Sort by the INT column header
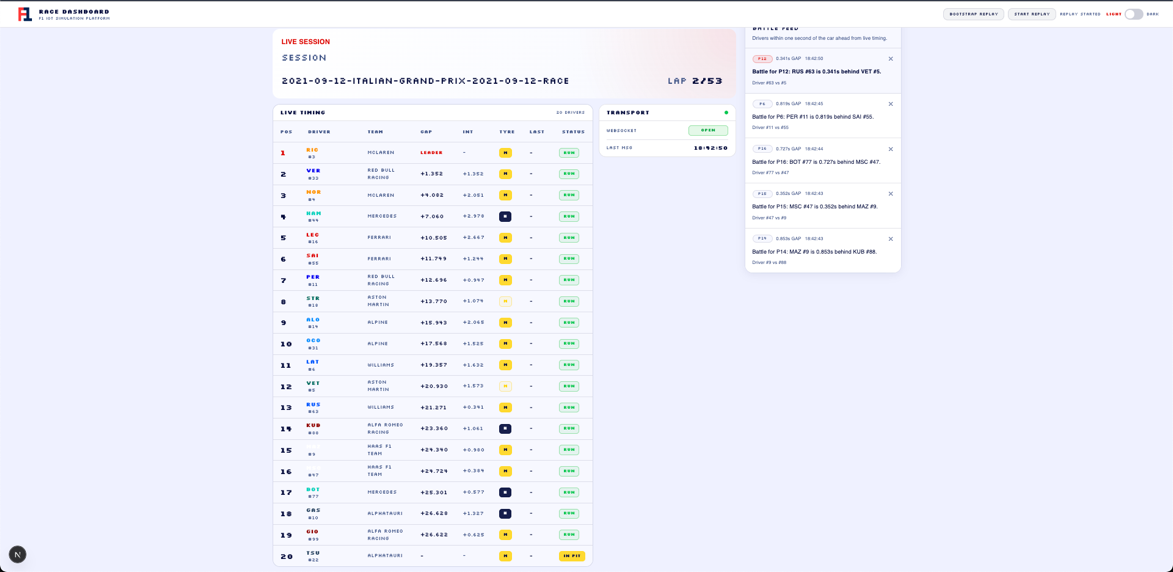1173x572 pixels. point(468,132)
